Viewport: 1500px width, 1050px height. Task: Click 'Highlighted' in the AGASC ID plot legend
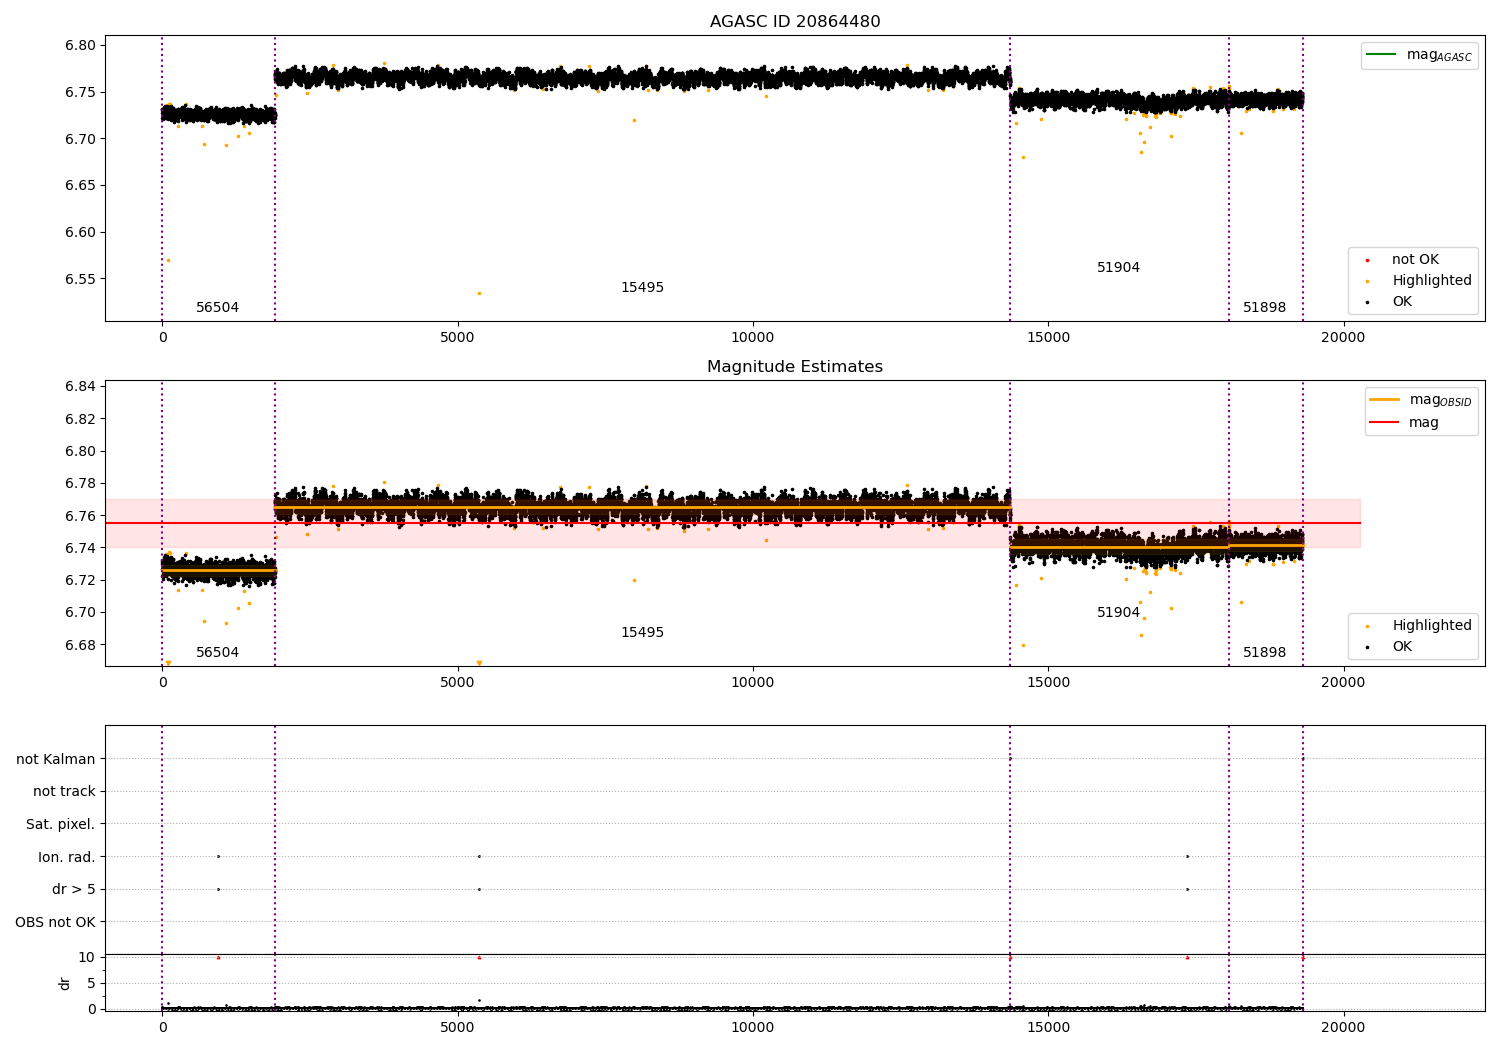[x=1432, y=281]
